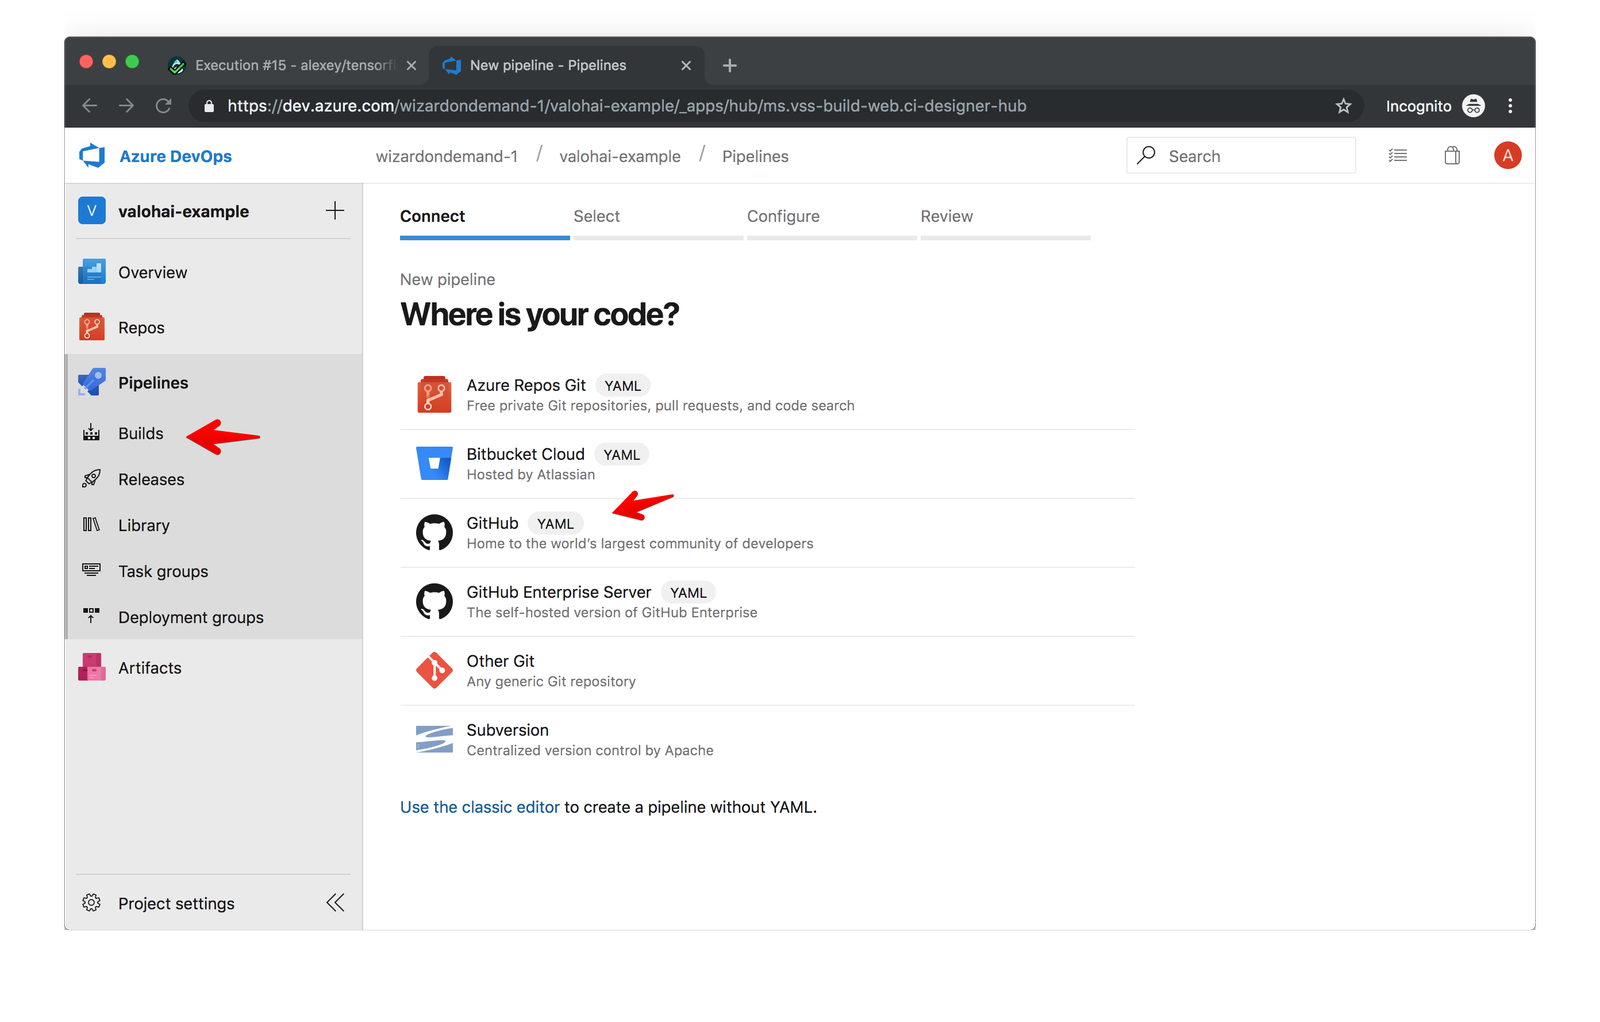Click the Incognito indicator icon

[x=1473, y=106]
